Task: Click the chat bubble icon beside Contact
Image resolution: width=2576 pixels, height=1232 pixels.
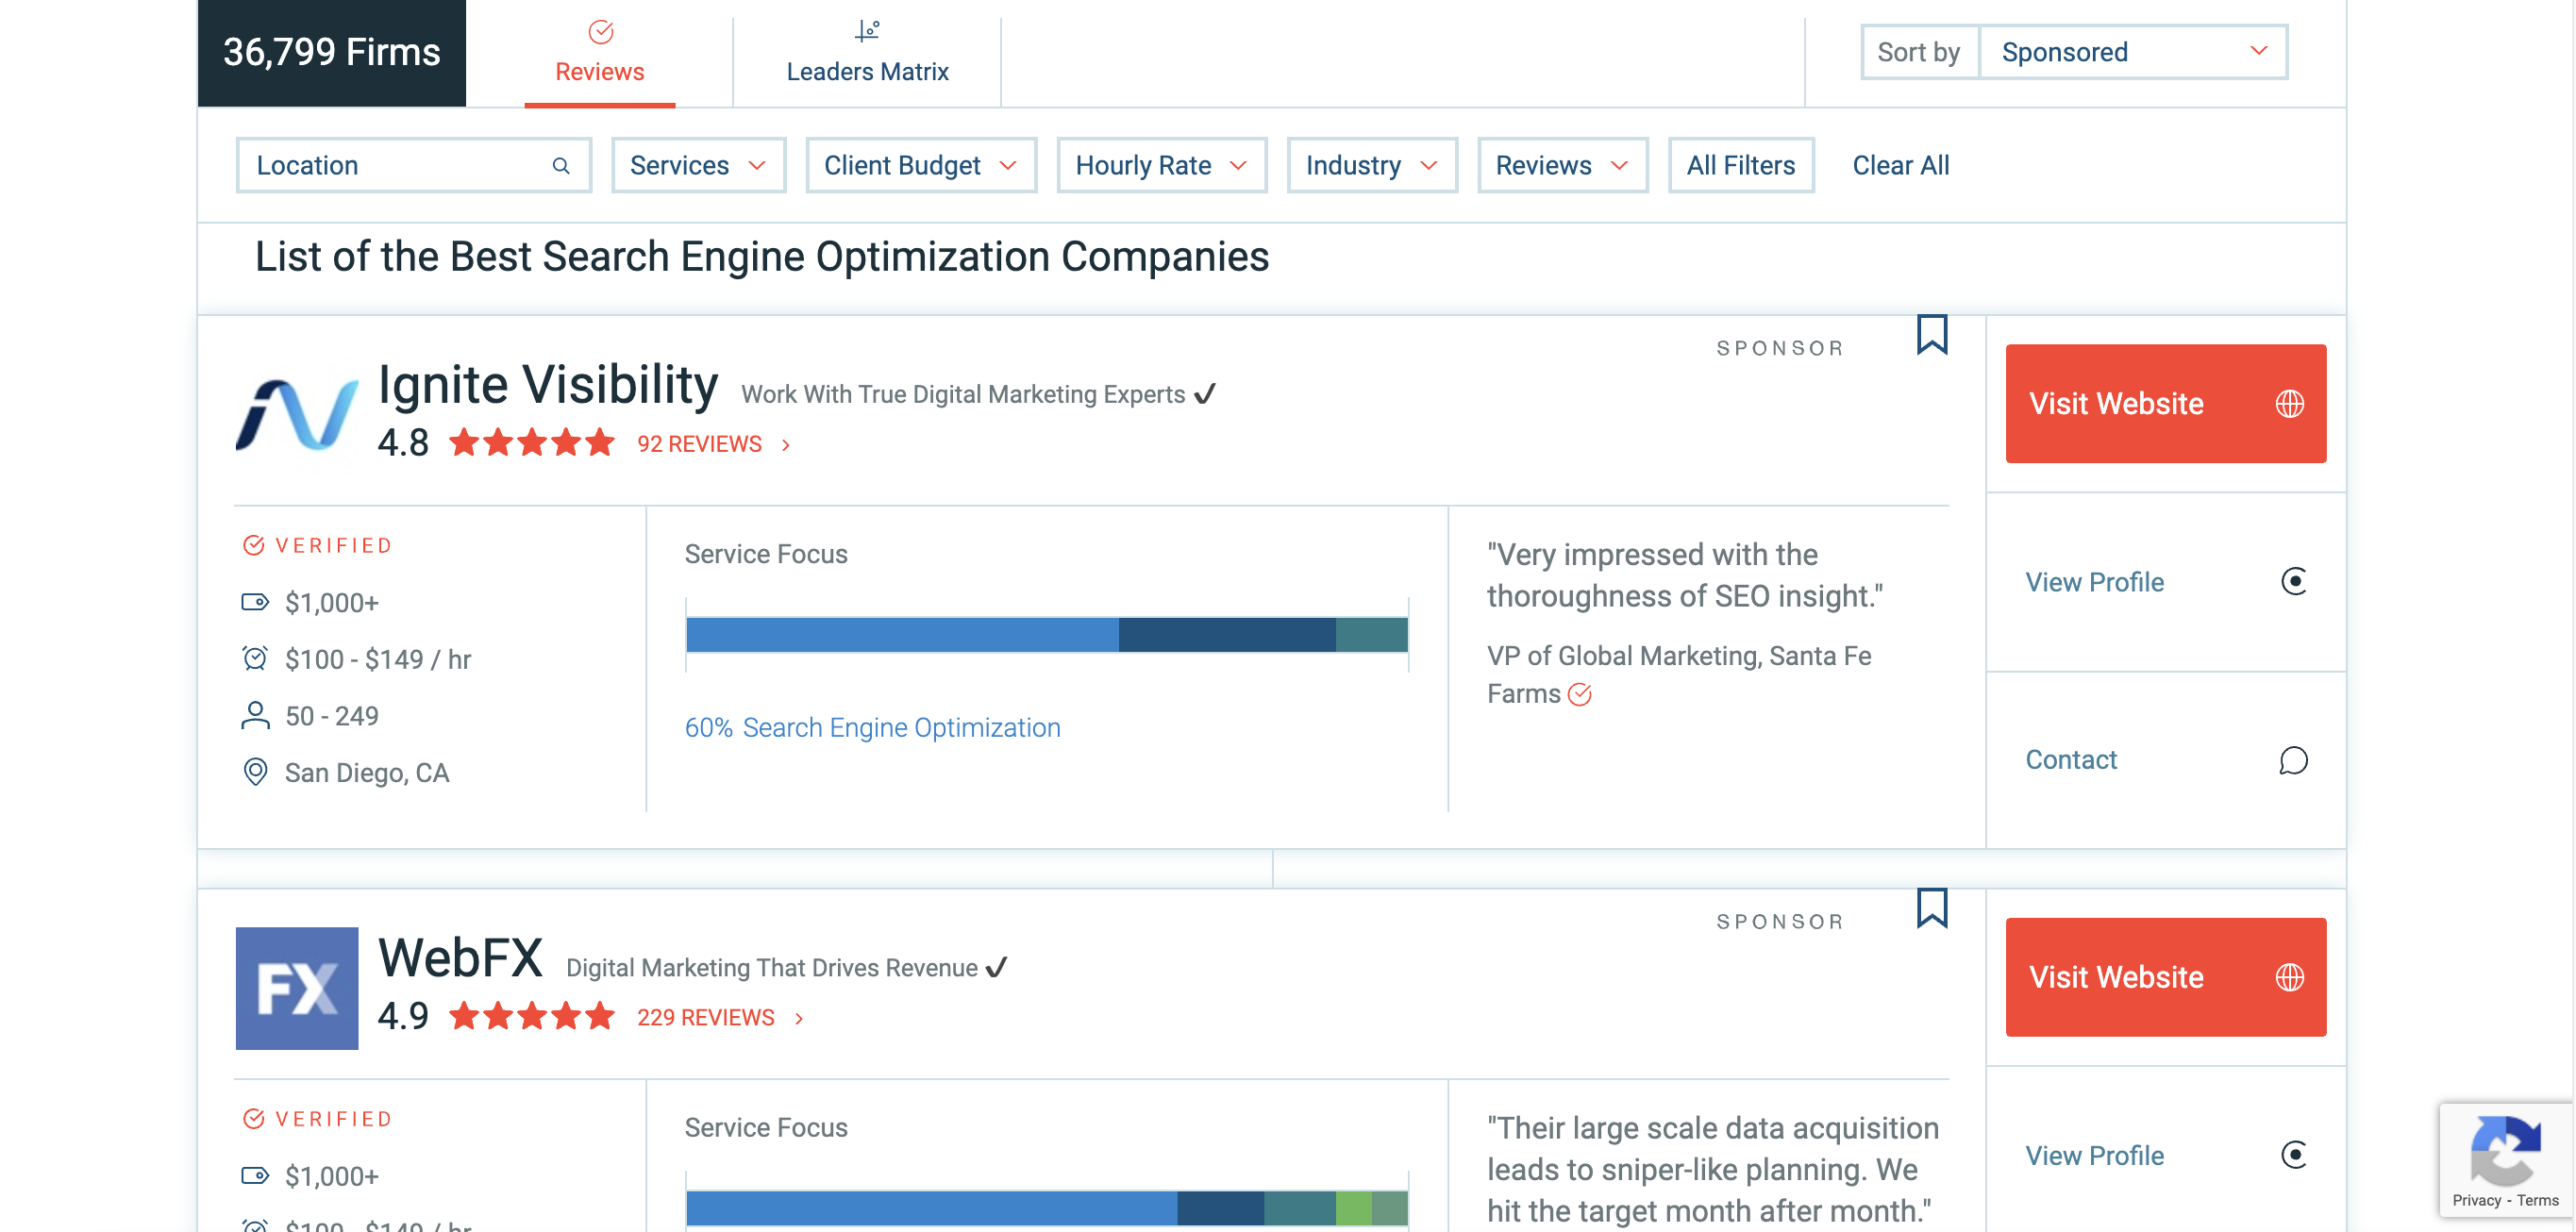Action: tap(2293, 760)
